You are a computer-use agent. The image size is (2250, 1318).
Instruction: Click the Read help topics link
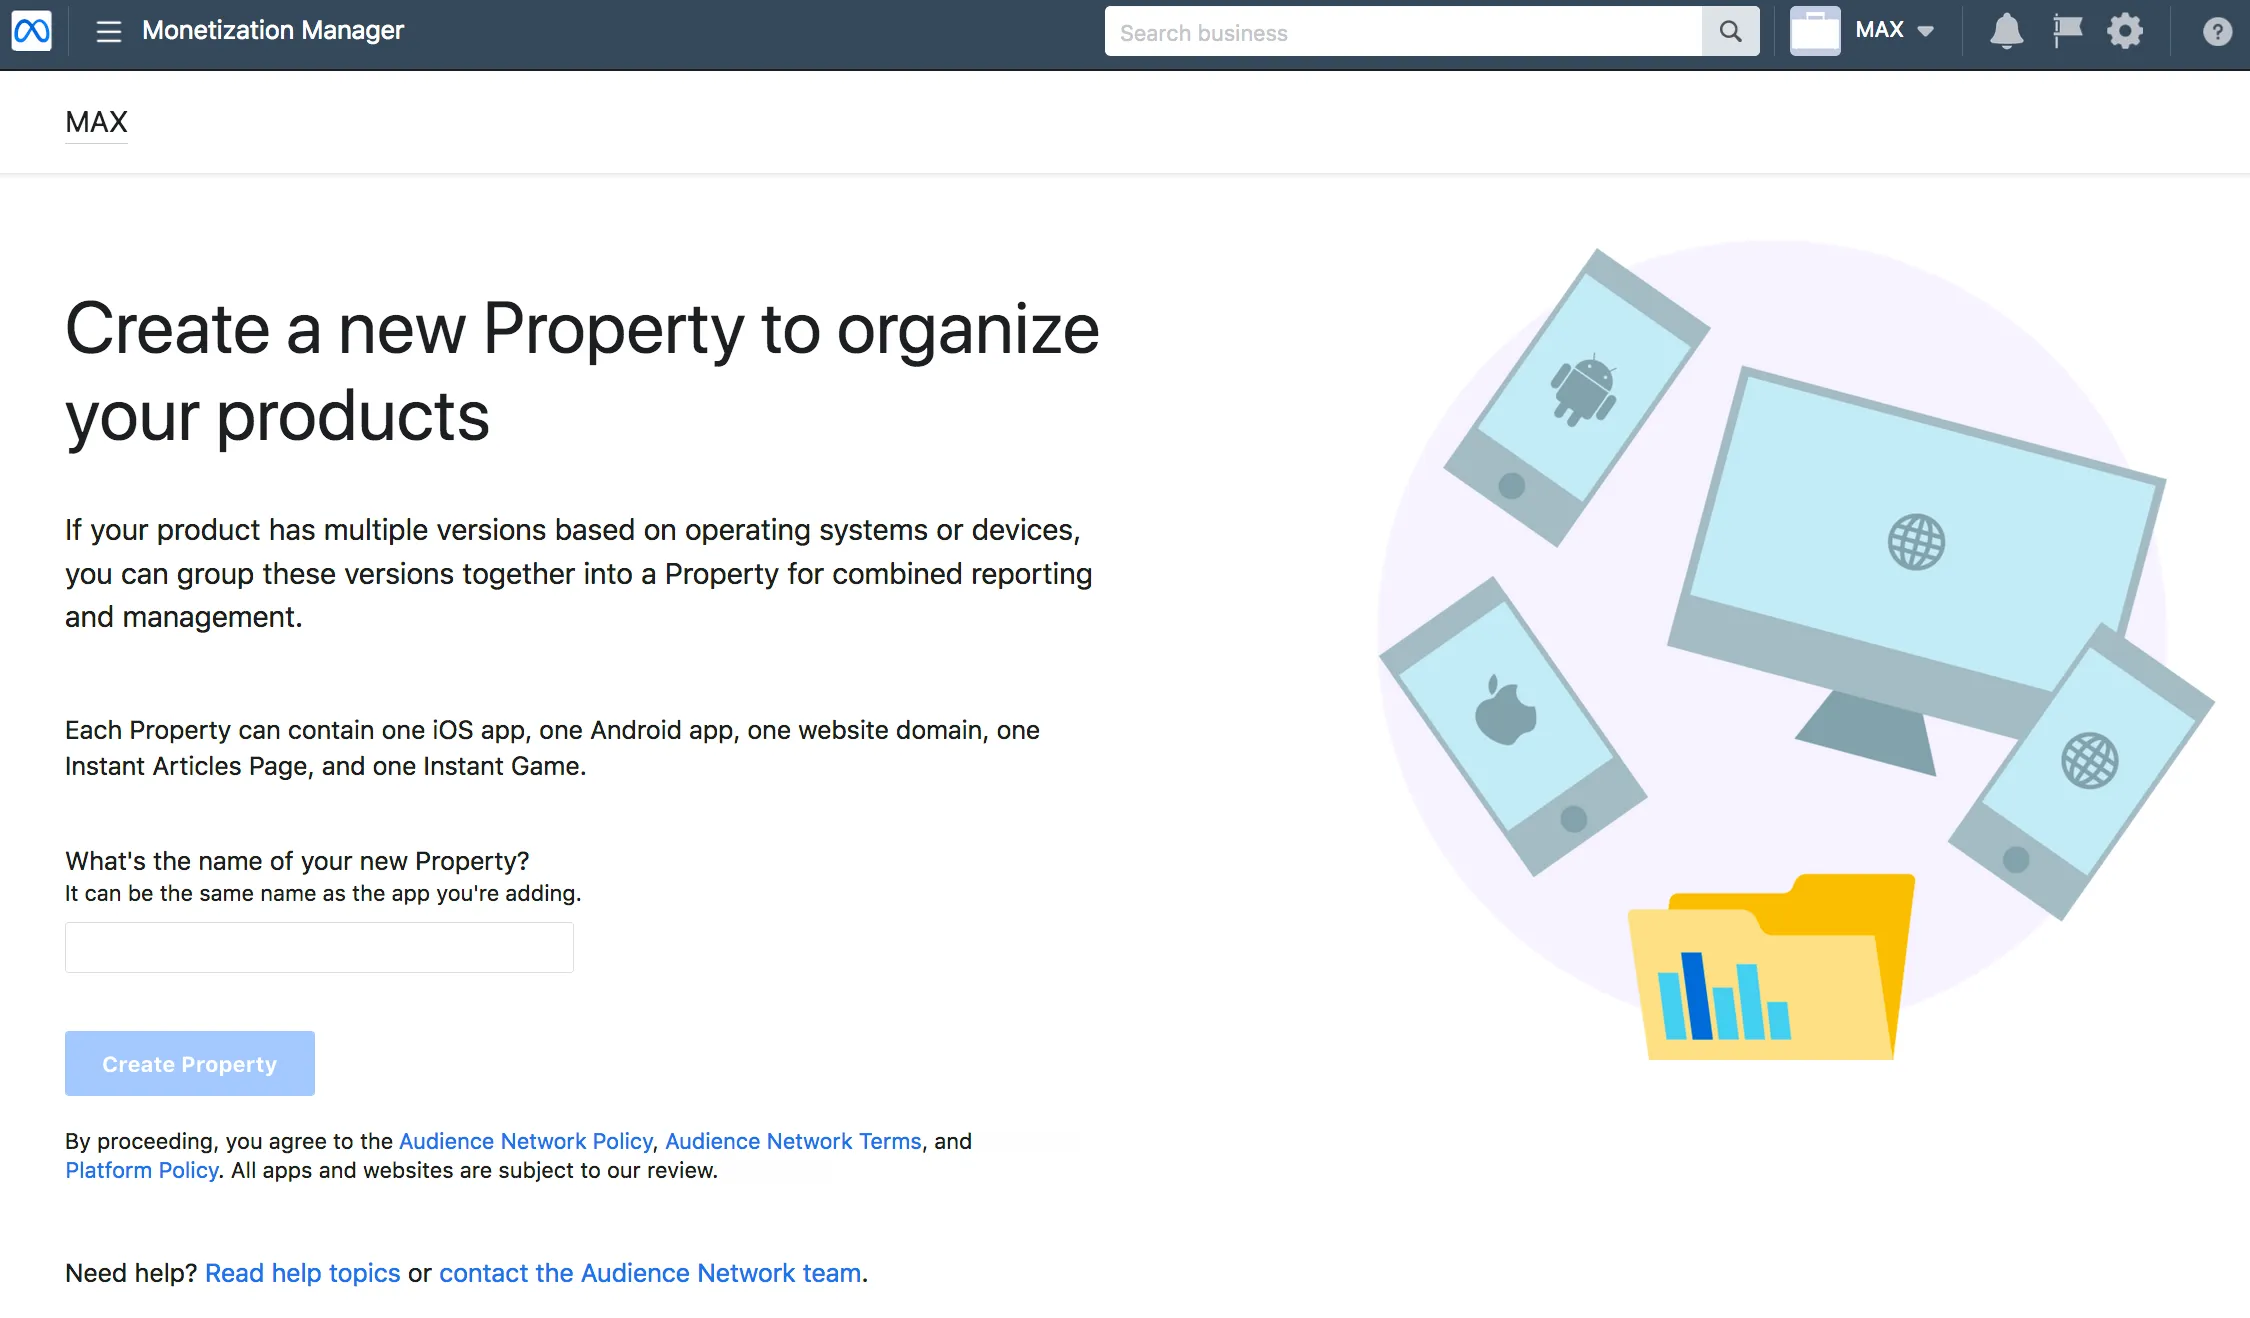pyautogui.click(x=301, y=1272)
